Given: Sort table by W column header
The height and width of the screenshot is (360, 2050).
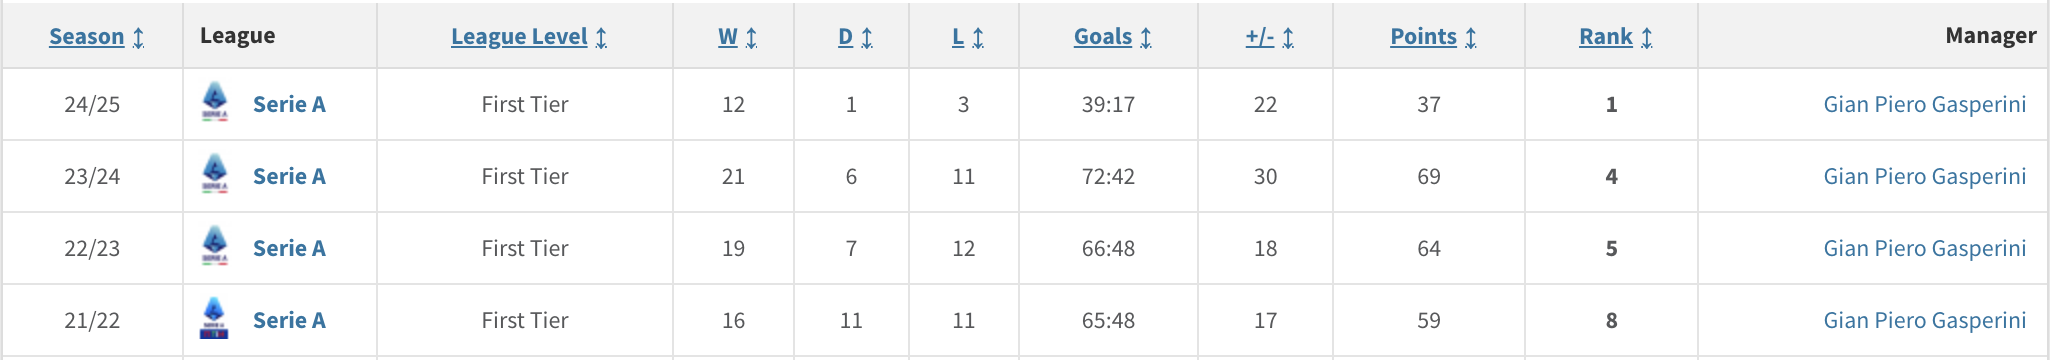Looking at the screenshot, I should (x=728, y=37).
